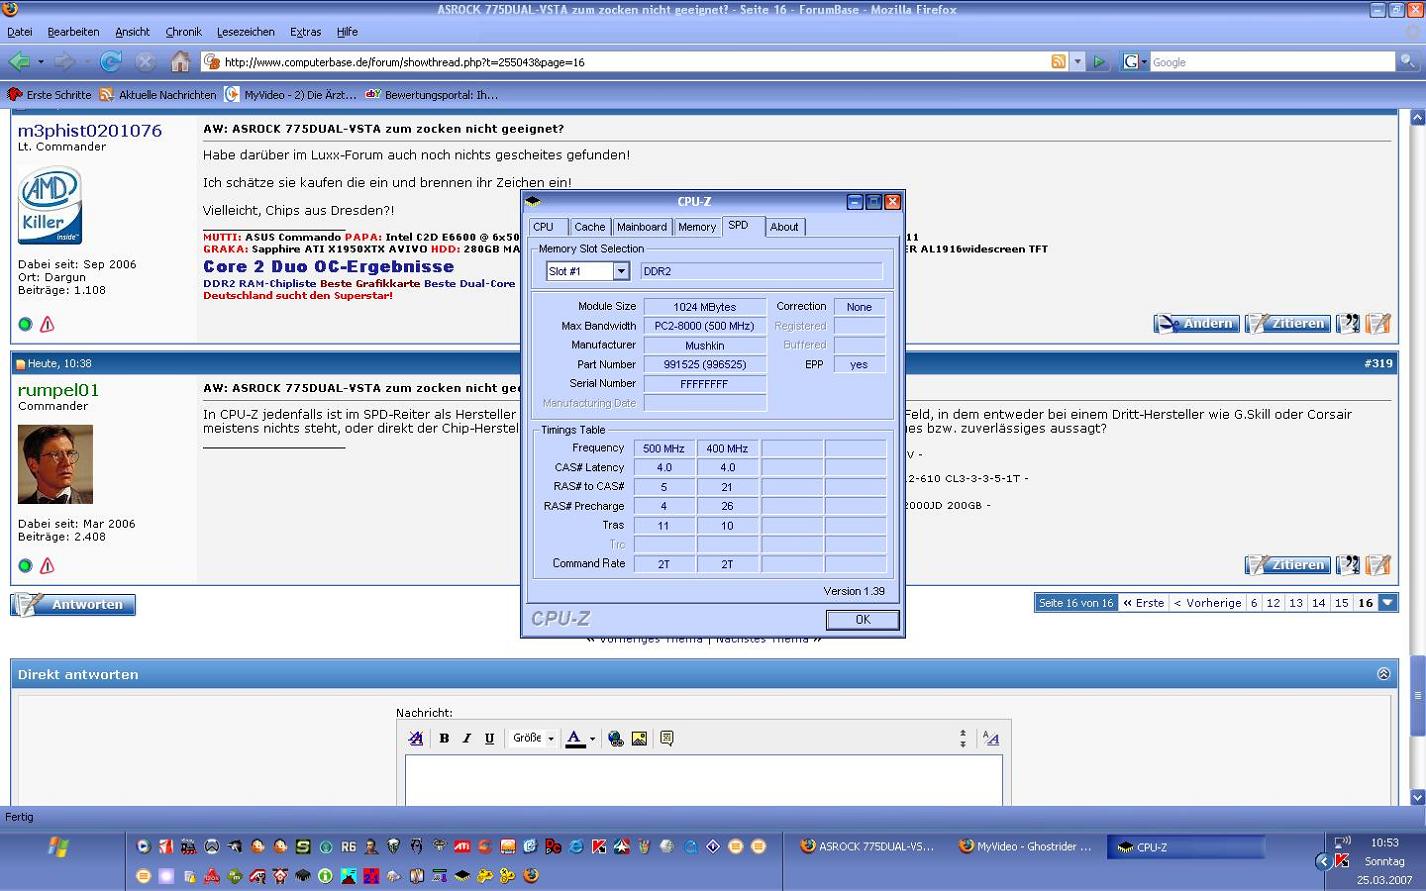Click rumpel01's avatar image
The width and height of the screenshot is (1426, 891).
tap(55, 464)
